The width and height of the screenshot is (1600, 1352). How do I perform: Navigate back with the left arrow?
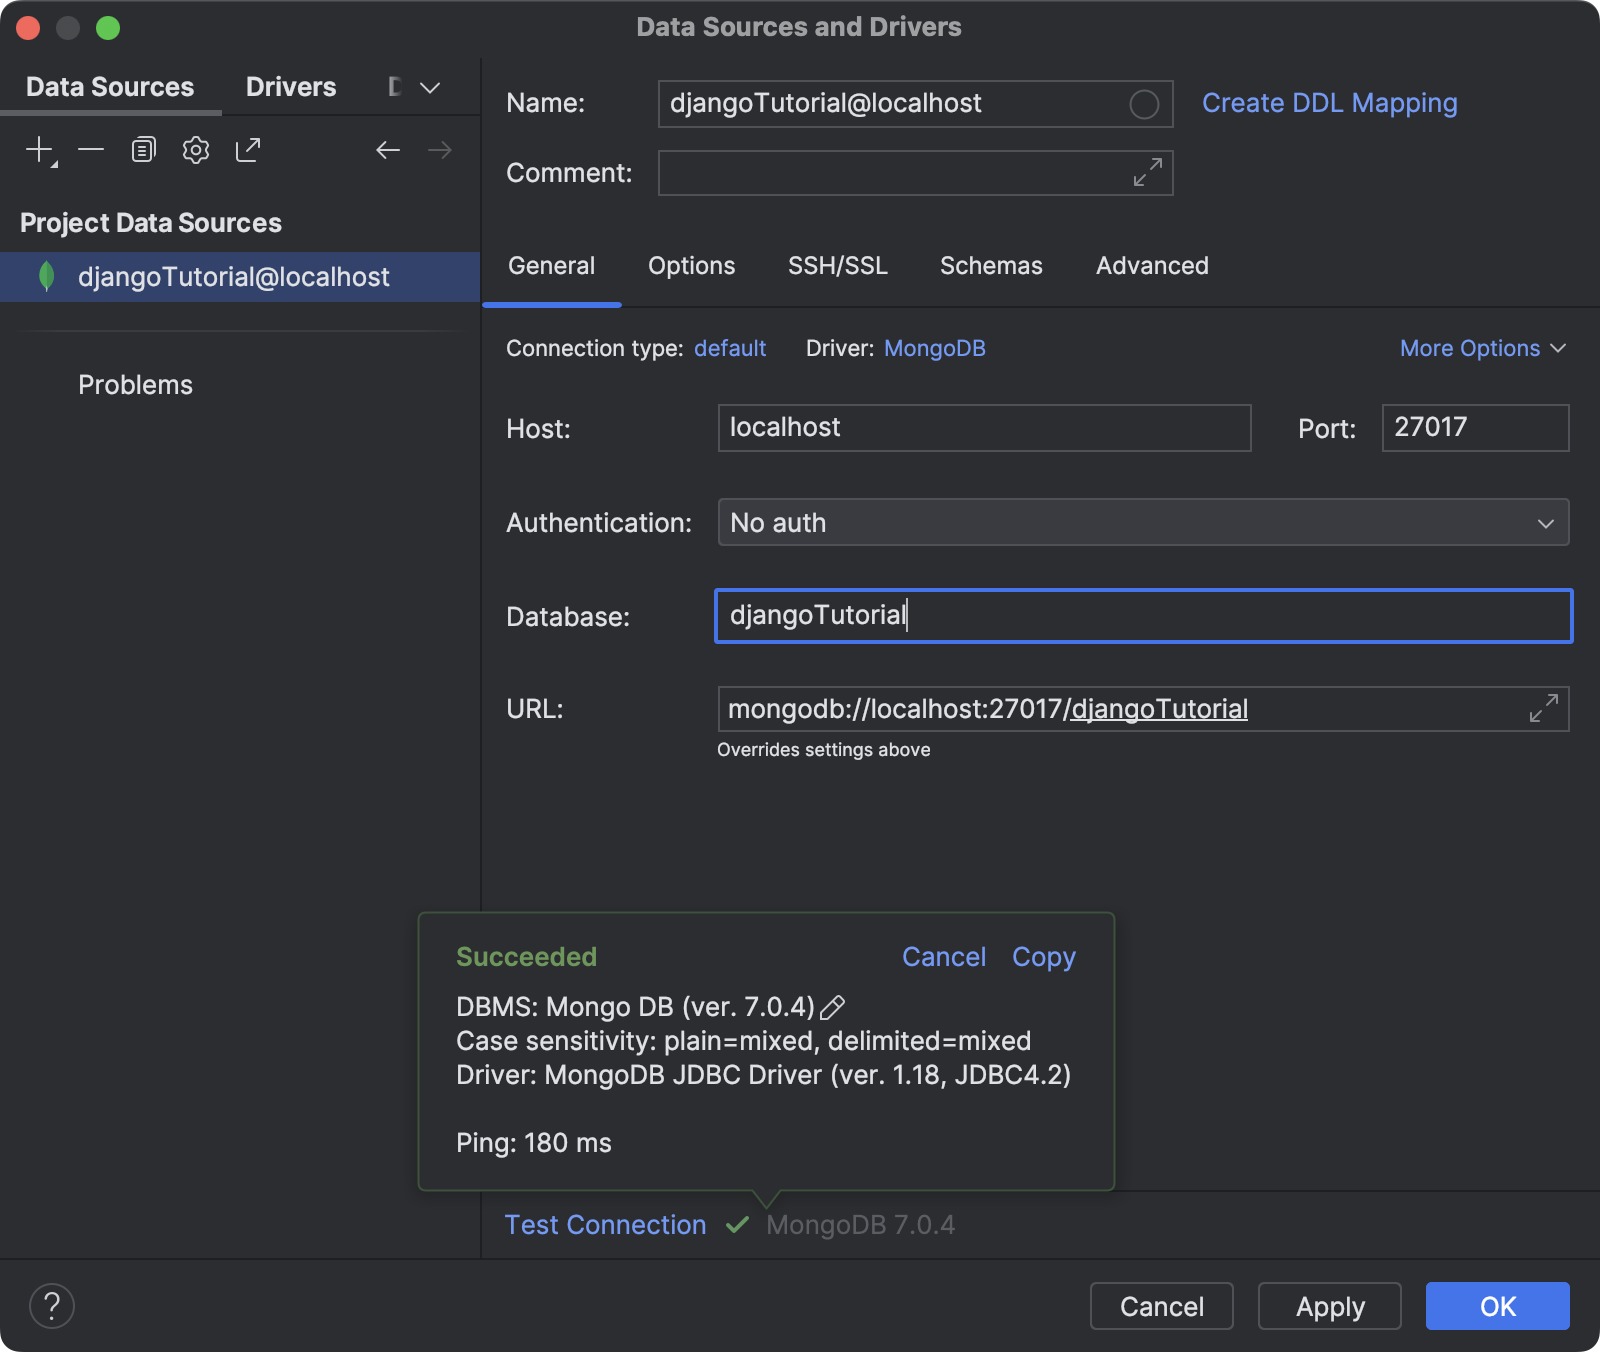pyautogui.click(x=388, y=150)
